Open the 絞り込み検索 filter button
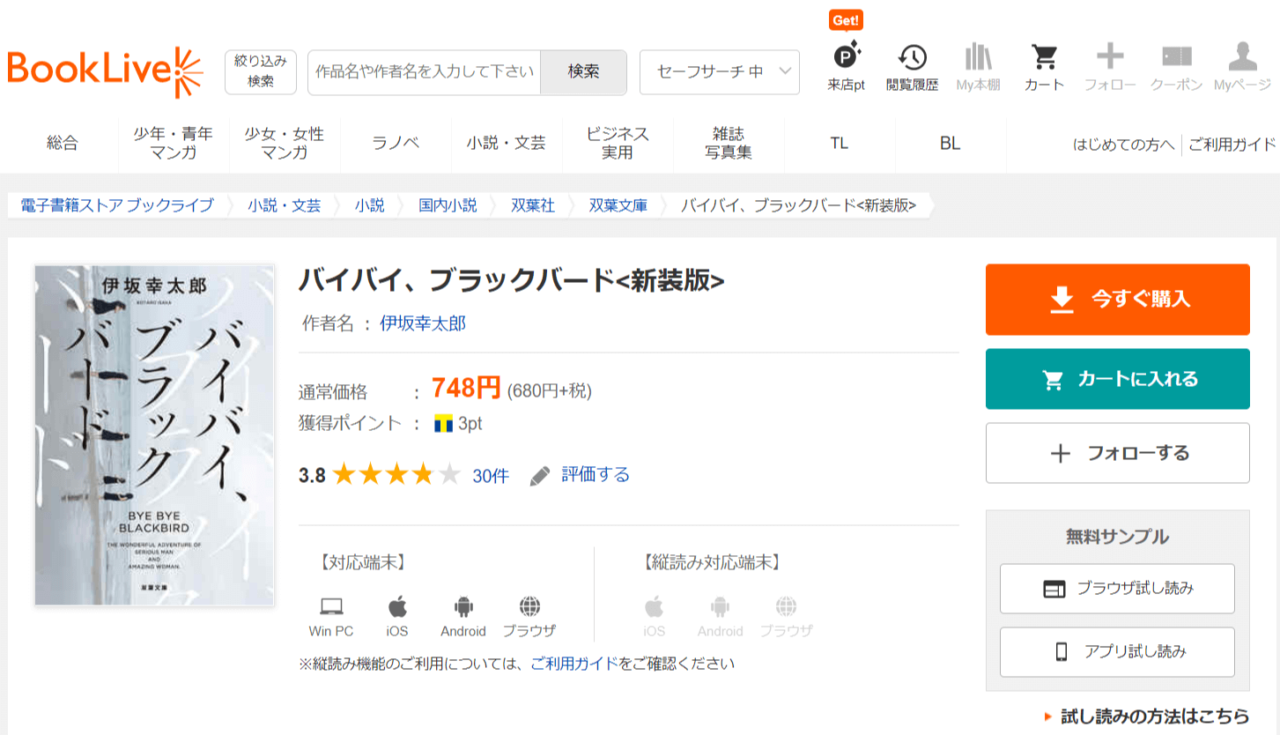The height and width of the screenshot is (735, 1280). [x=261, y=72]
